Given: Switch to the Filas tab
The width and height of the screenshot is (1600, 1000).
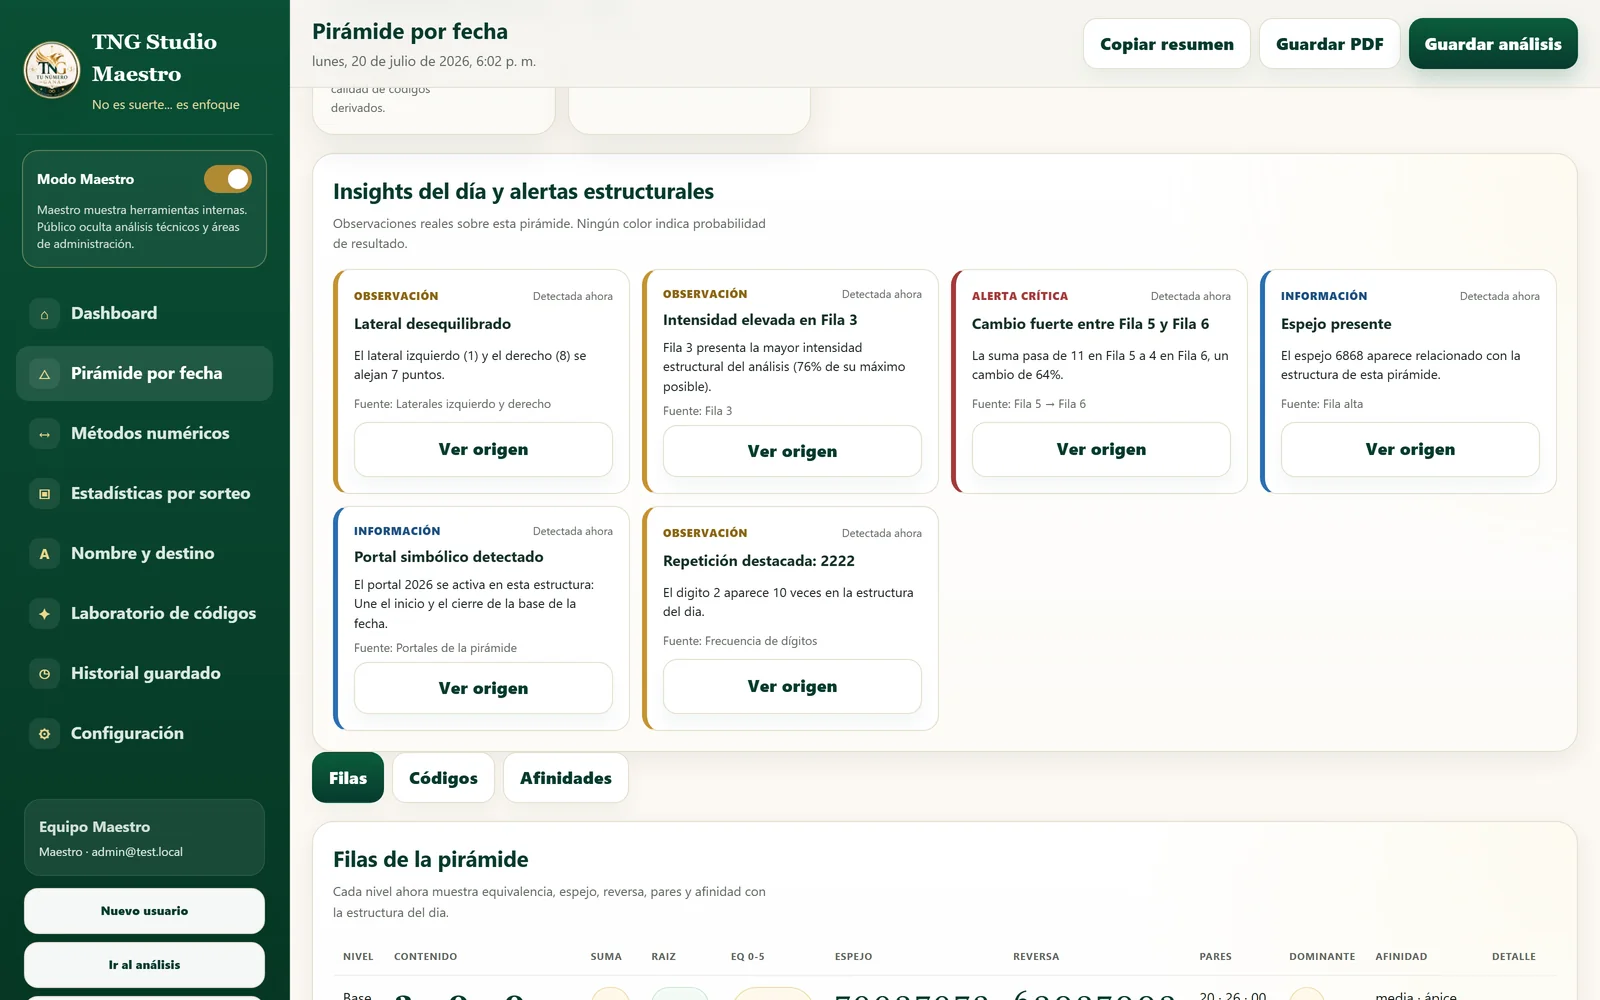Looking at the screenshot, I should point(348,778).
